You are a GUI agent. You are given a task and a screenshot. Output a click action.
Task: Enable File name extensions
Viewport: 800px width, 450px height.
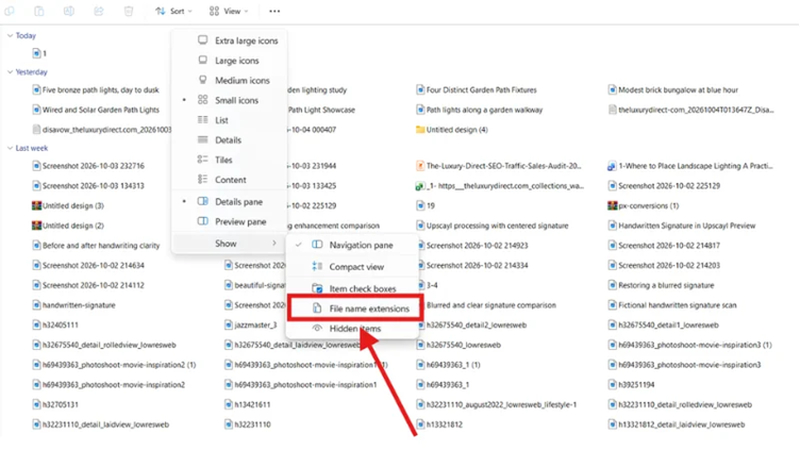tap(355, 309)
